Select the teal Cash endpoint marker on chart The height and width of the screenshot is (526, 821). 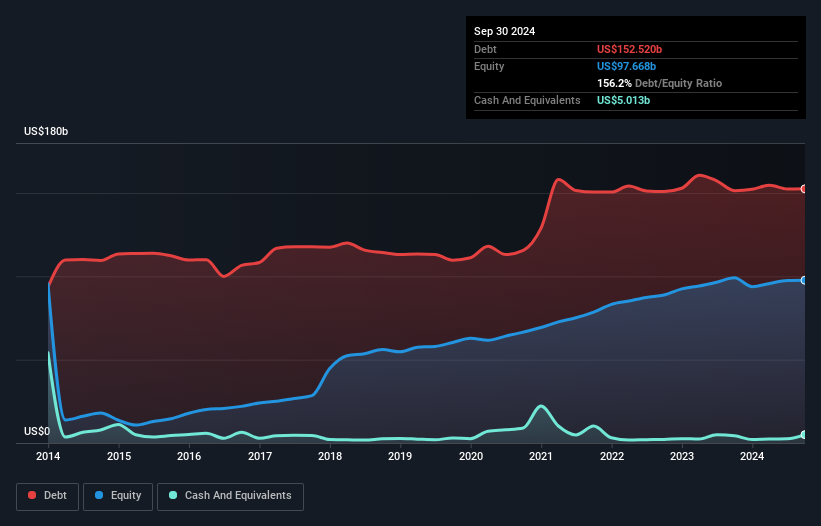(x=804, y=435)
